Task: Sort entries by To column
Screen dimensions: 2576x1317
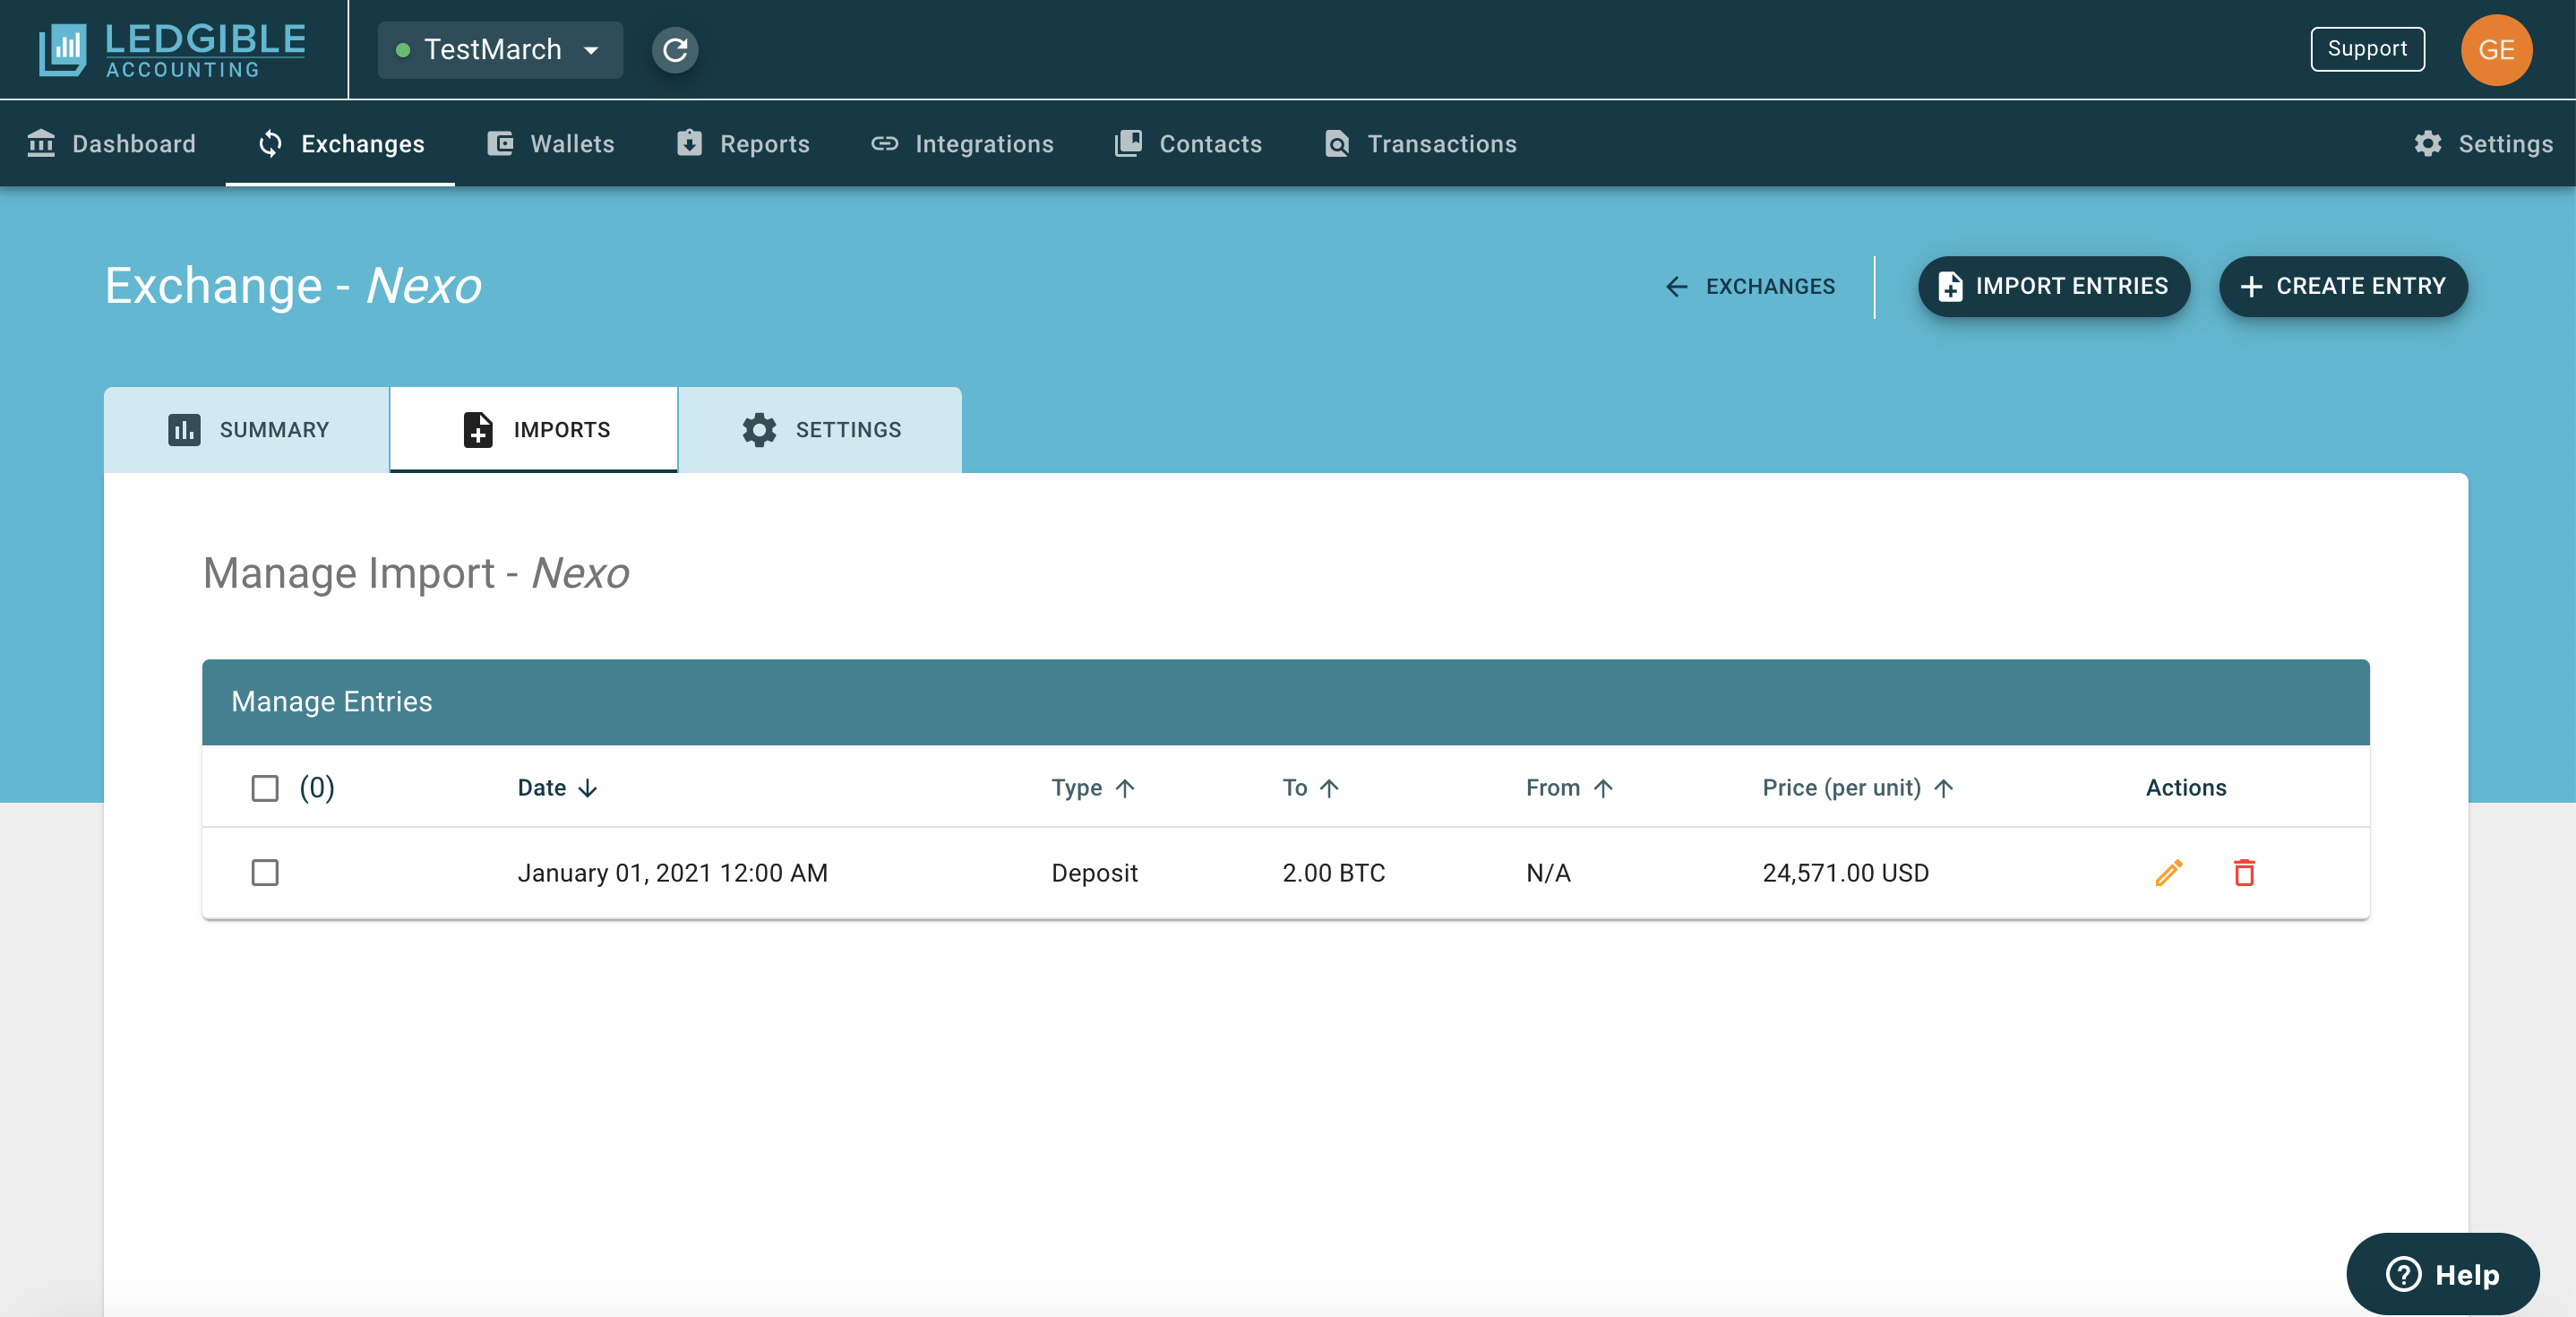Action: 1310,788
